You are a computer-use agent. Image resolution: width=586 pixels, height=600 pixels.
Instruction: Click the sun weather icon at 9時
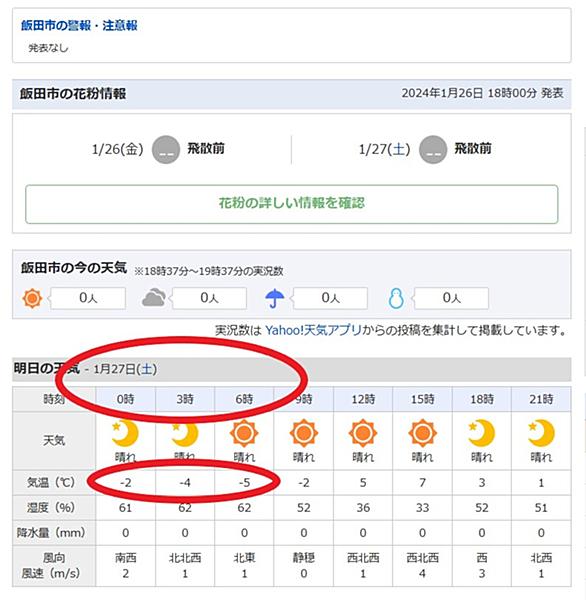[x=304, y=434]
